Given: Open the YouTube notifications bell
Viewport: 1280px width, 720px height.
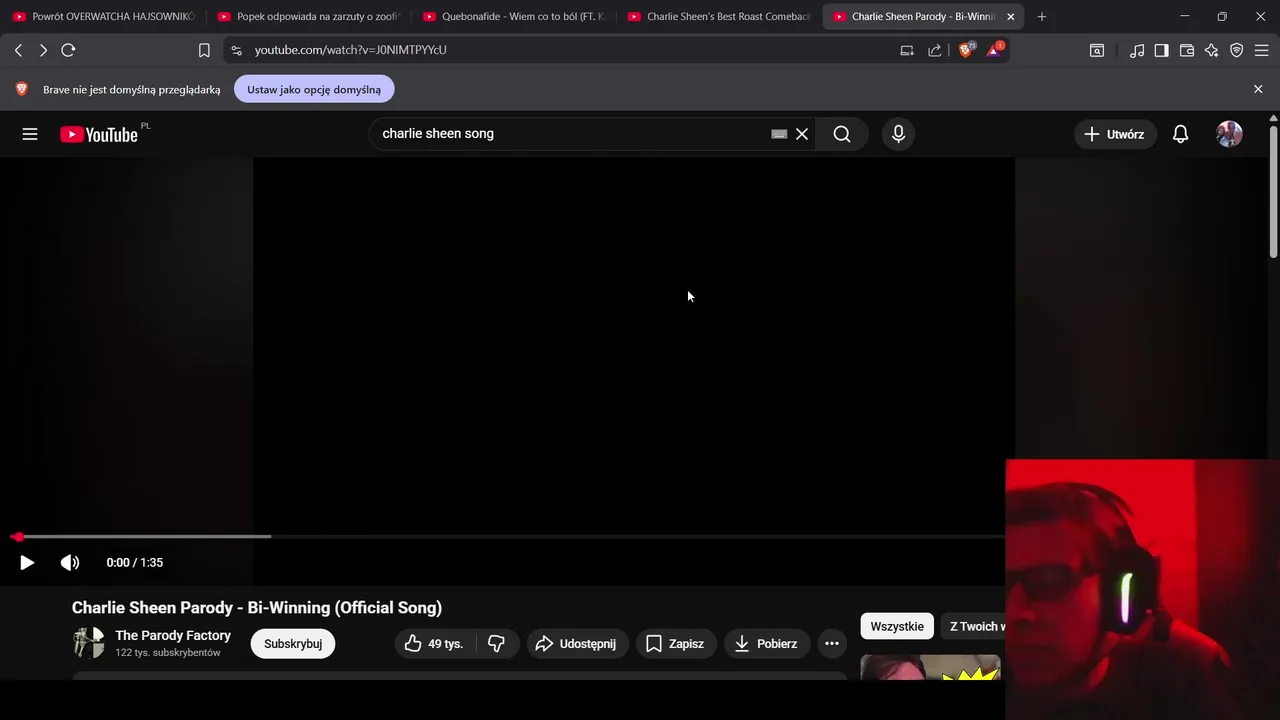Looking at the screenshot, I should coord(1181,134).
